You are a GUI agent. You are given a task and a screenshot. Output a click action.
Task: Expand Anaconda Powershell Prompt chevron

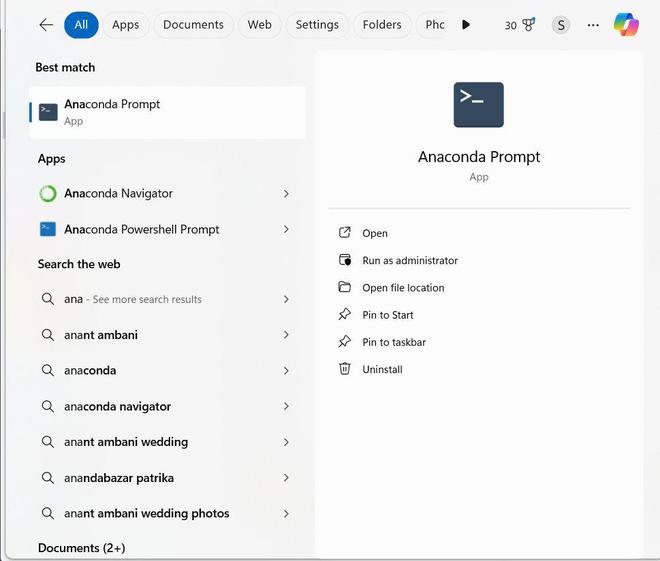point(286,229)
